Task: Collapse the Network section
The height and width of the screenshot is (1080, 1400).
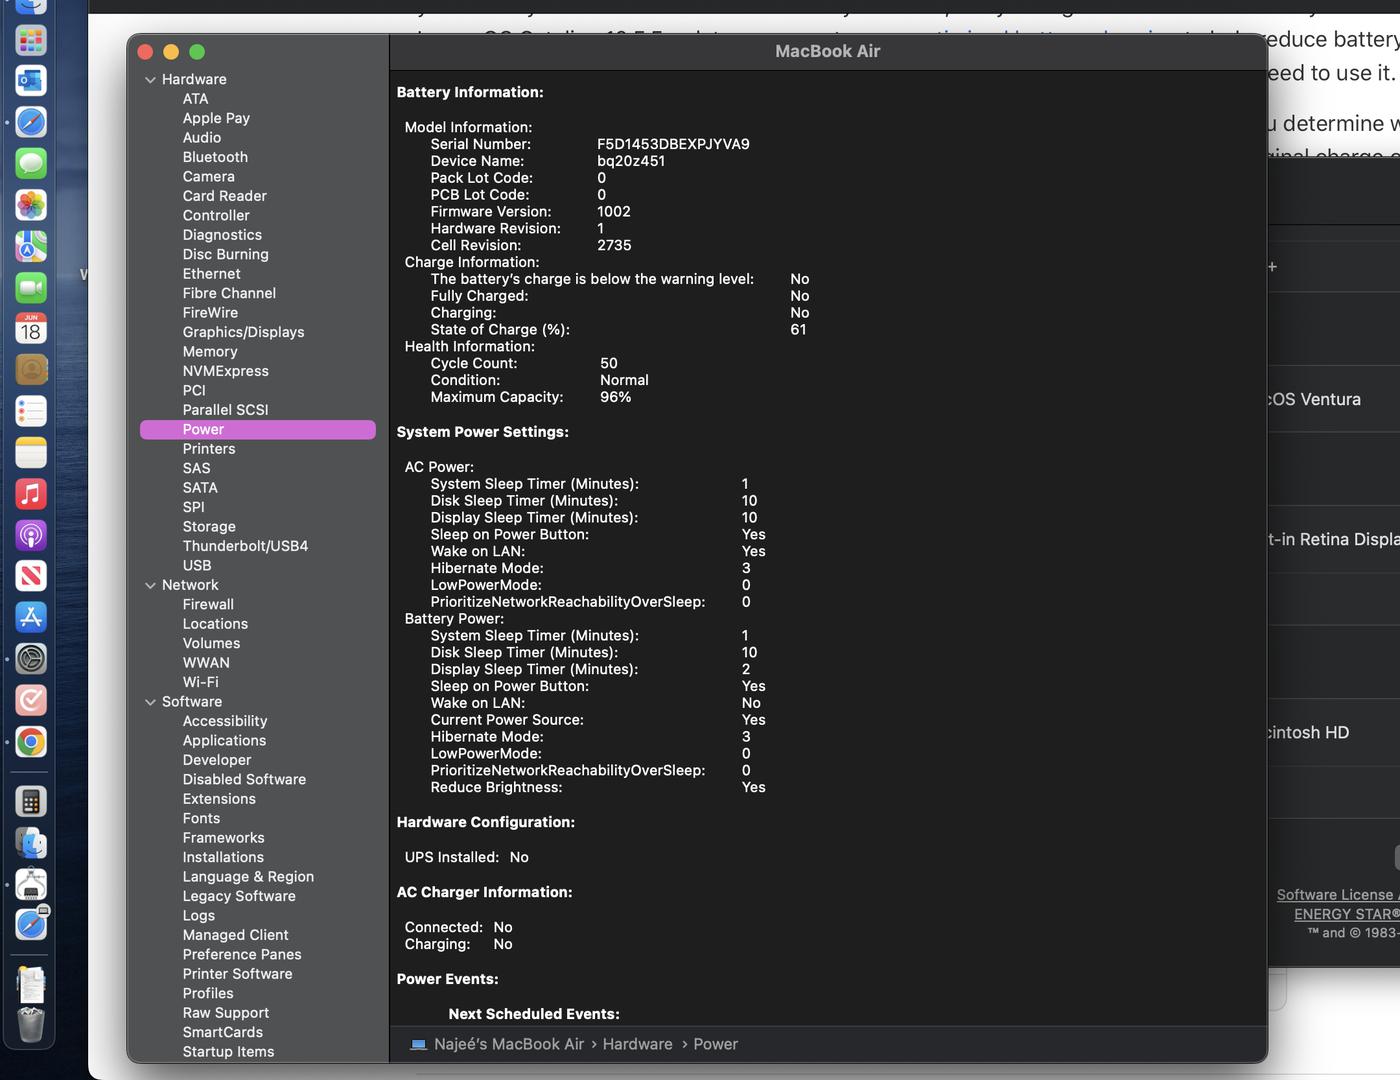Action: click(x=150, y=585)
